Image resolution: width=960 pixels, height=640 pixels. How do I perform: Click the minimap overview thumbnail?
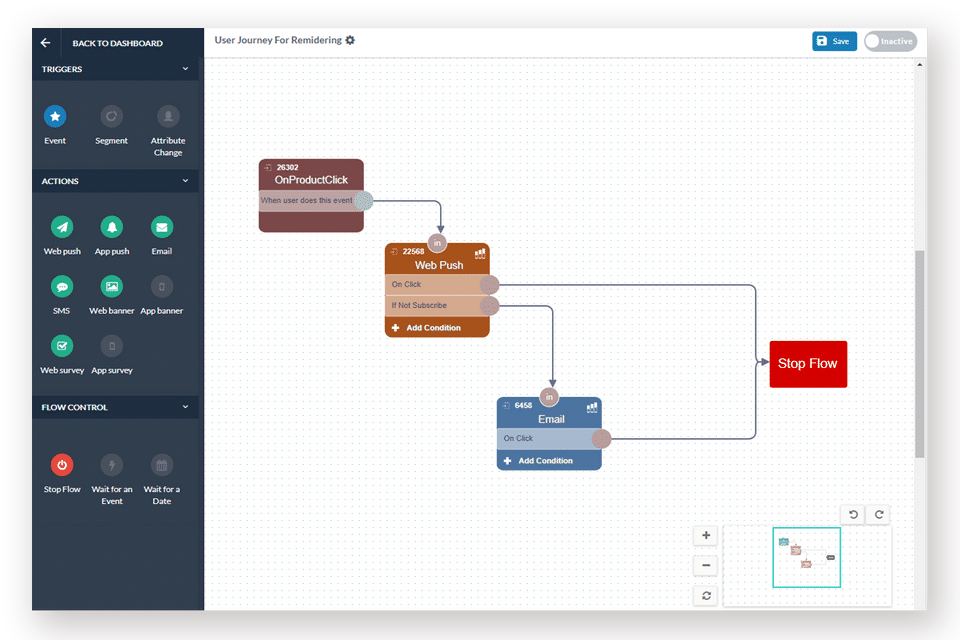point(807,558)
